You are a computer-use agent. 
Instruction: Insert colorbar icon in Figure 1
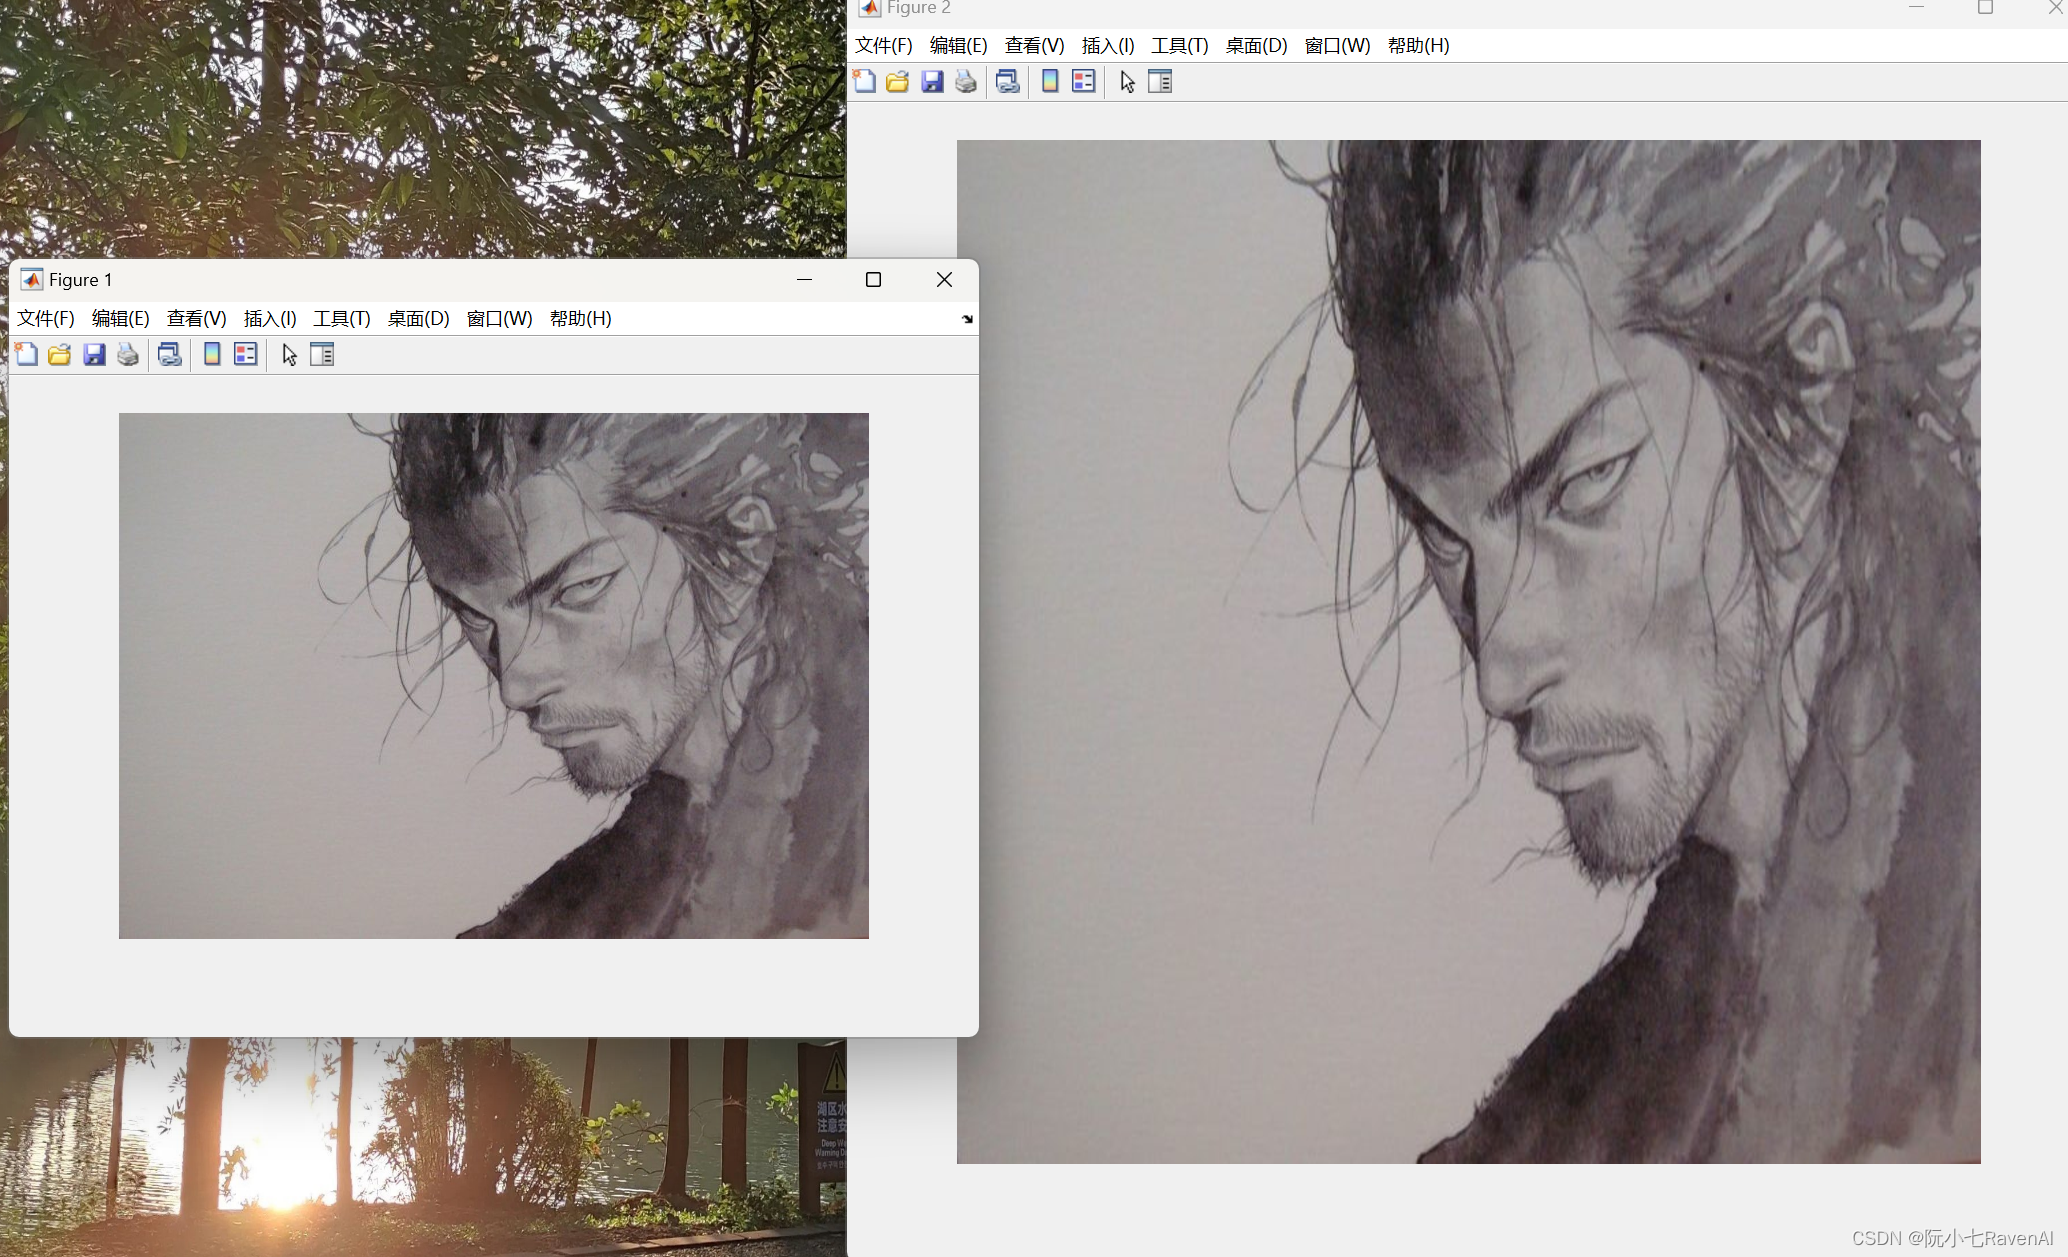coord(212,354)
